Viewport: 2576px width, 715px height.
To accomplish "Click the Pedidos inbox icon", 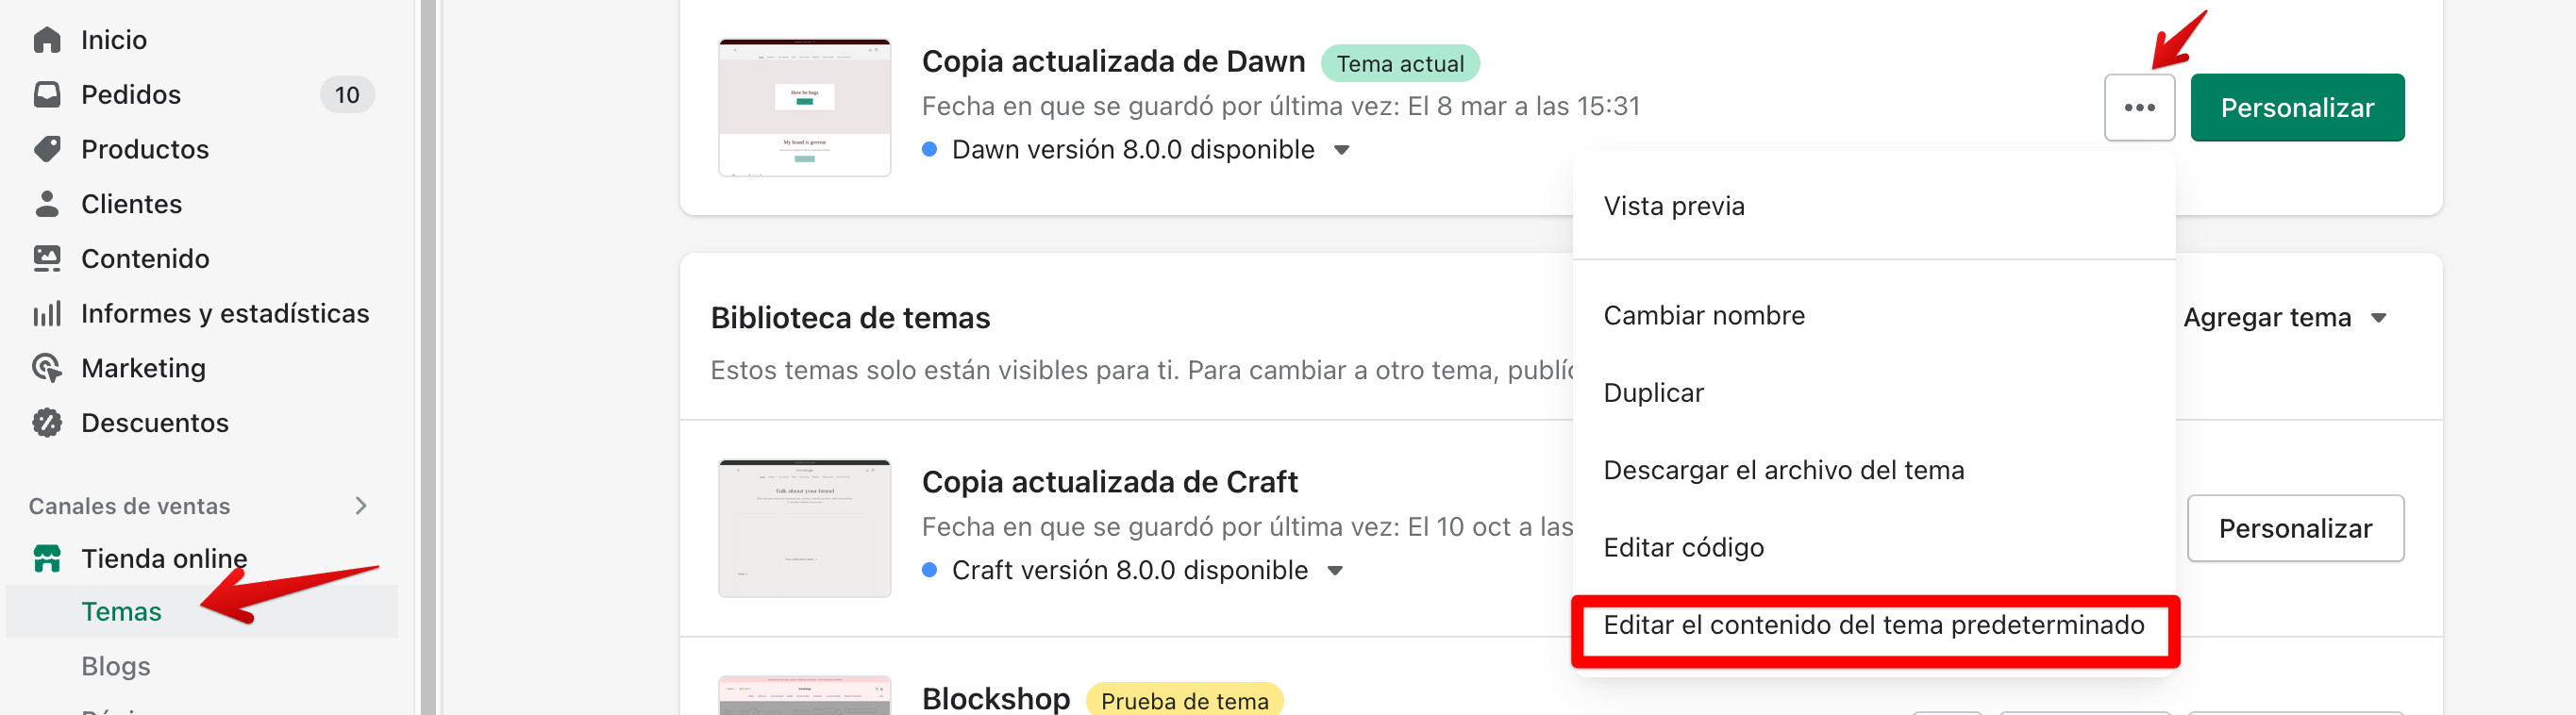I will point(47,95).
